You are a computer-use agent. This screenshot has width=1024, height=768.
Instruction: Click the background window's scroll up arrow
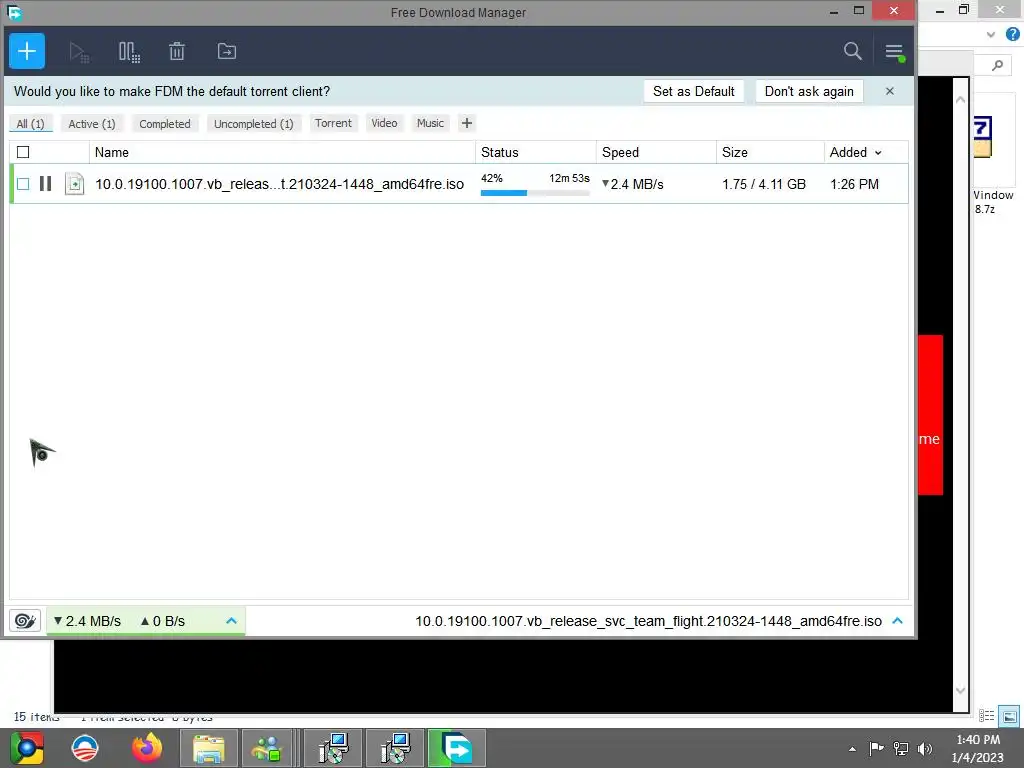coord(961,100)
